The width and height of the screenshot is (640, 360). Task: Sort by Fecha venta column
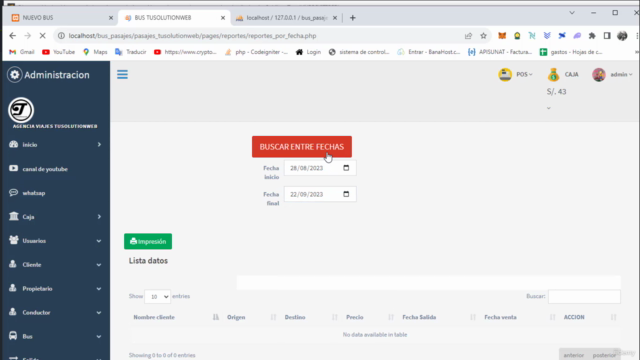pos(520,317)
